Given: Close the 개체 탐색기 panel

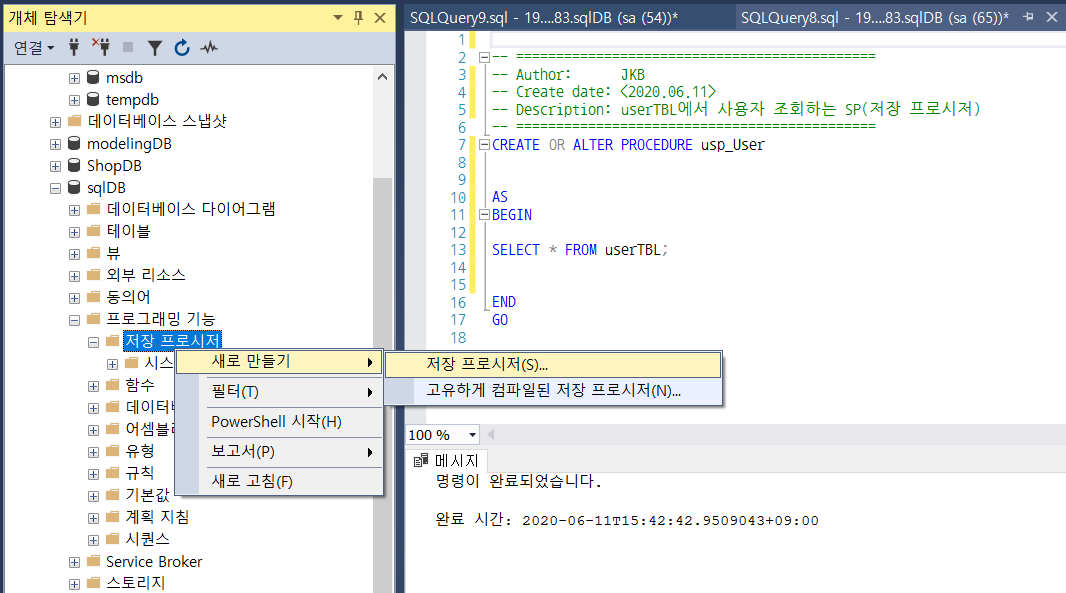Looking at the screenshot, I should (x=380, y=18).
